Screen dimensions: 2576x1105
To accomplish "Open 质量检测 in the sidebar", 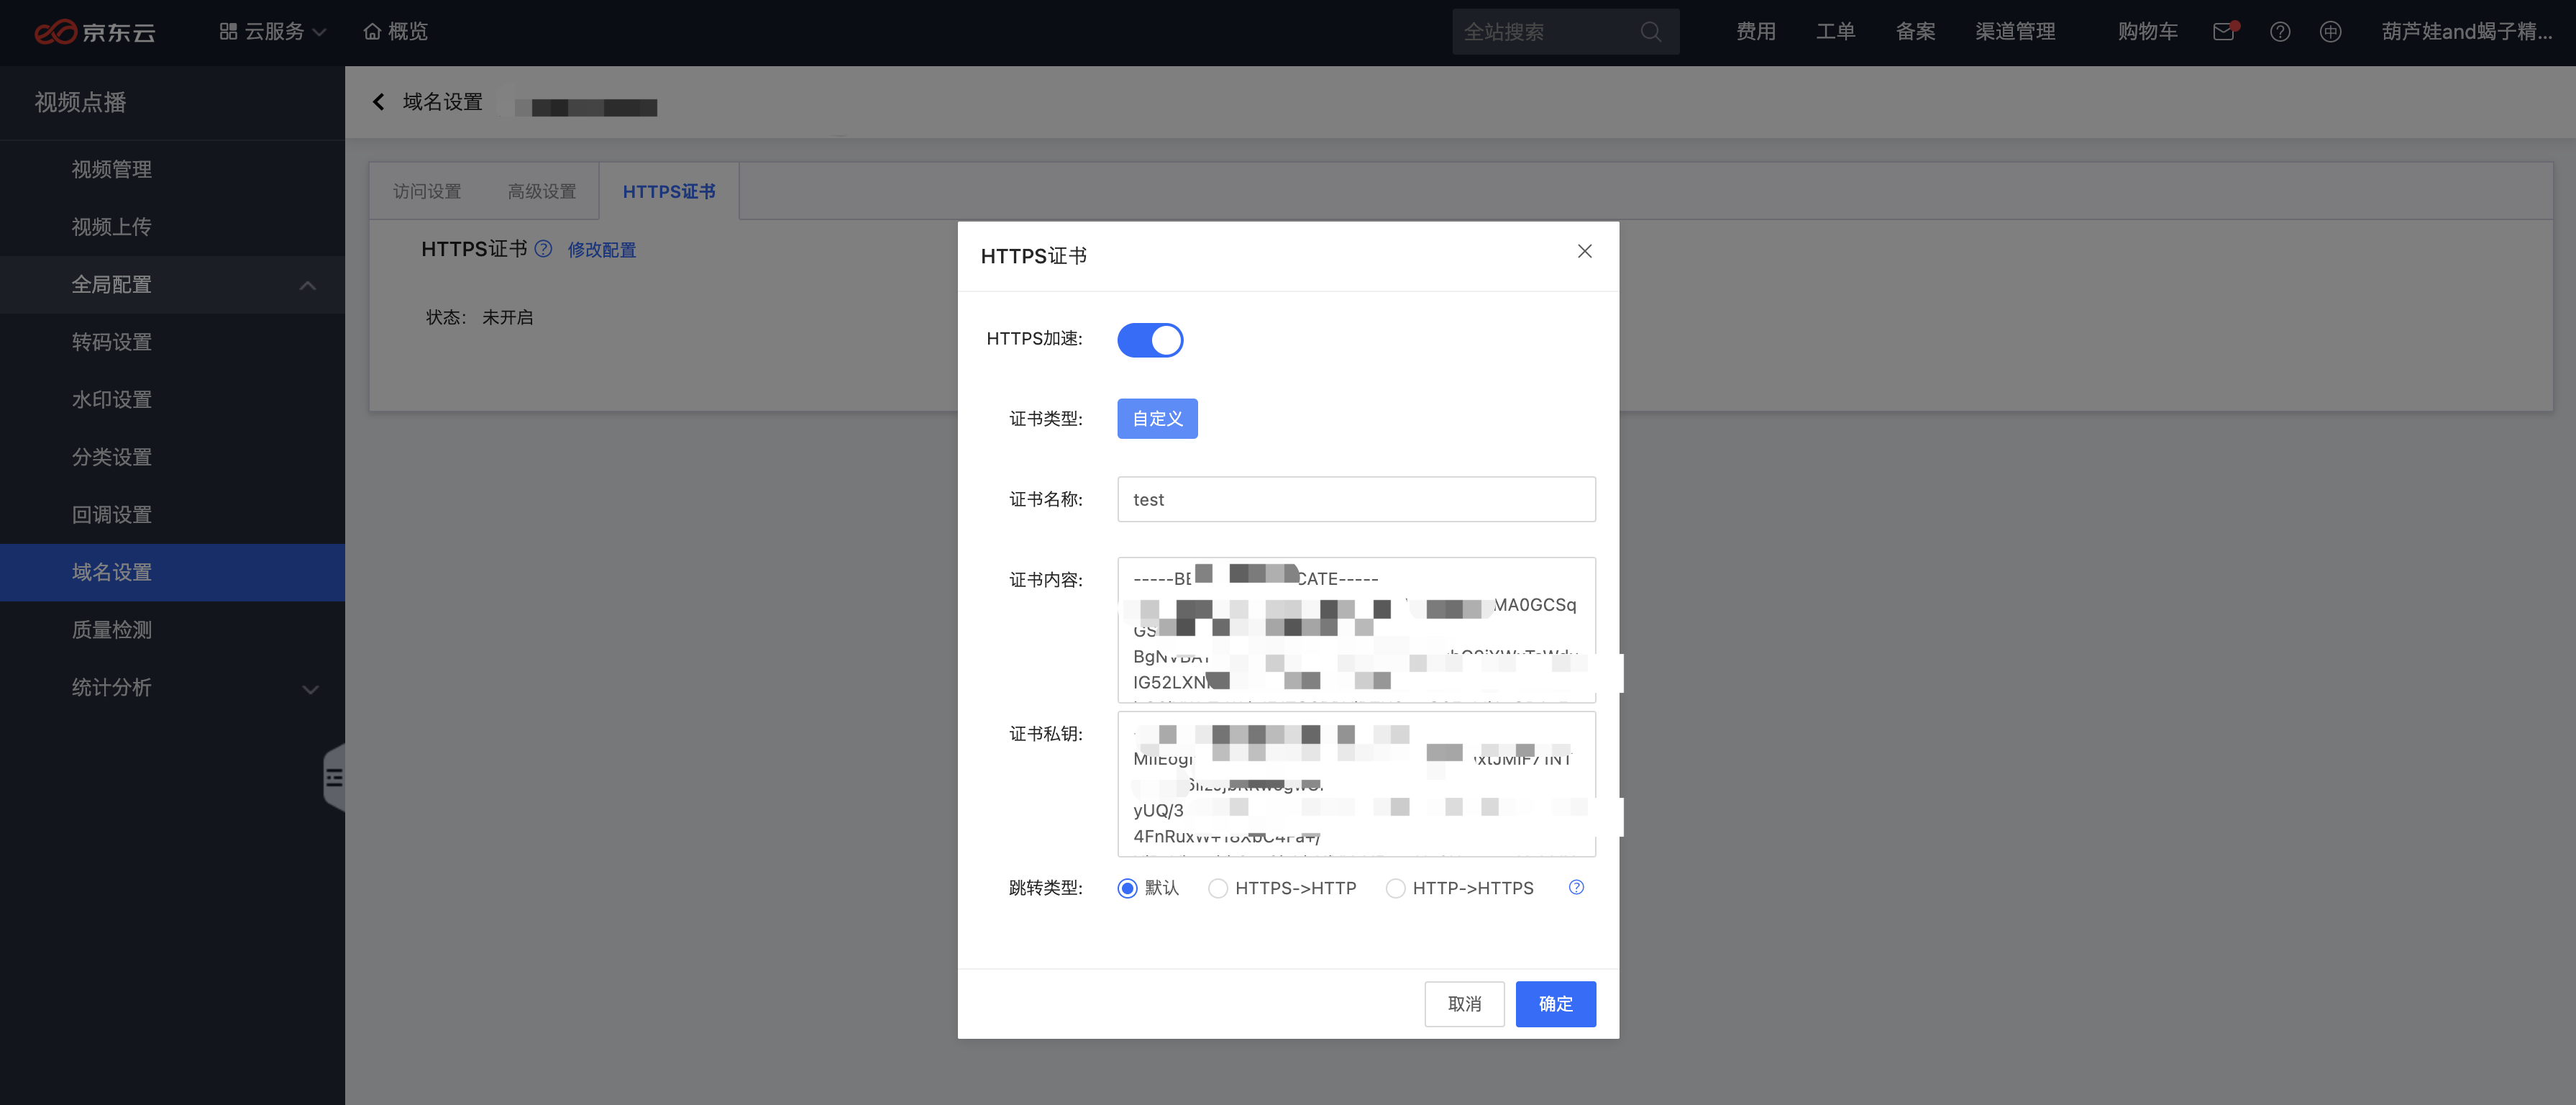I will pos(172,630).
